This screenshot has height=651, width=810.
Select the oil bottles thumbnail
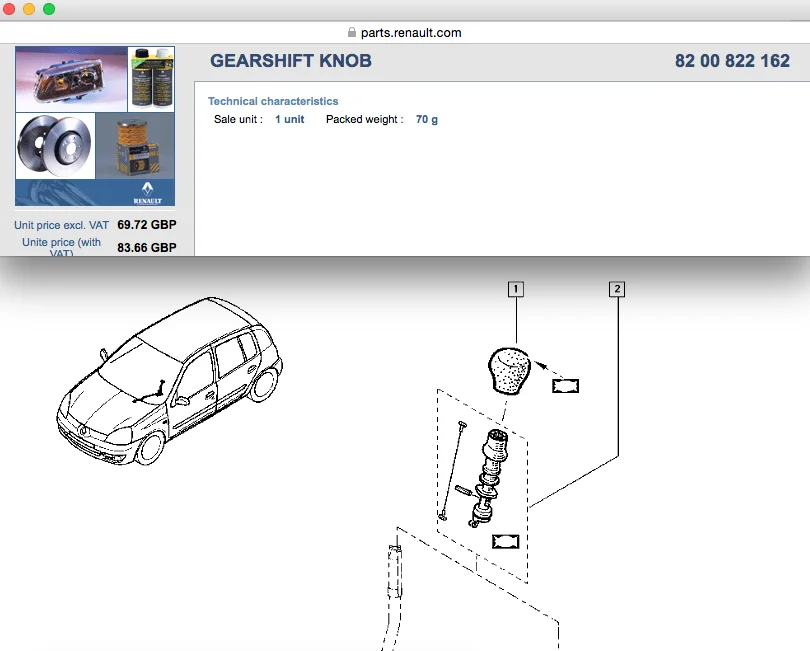[x=151, y=79]
